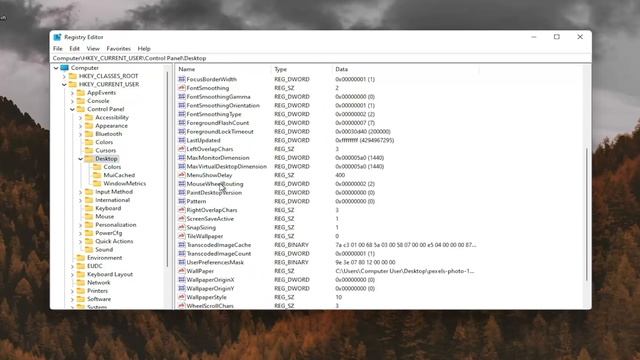Click the HKEY_CURRENT_USER folder icon
Image resolution: width=640 pixels, height=360 pixels.
[x=73, y=84]
